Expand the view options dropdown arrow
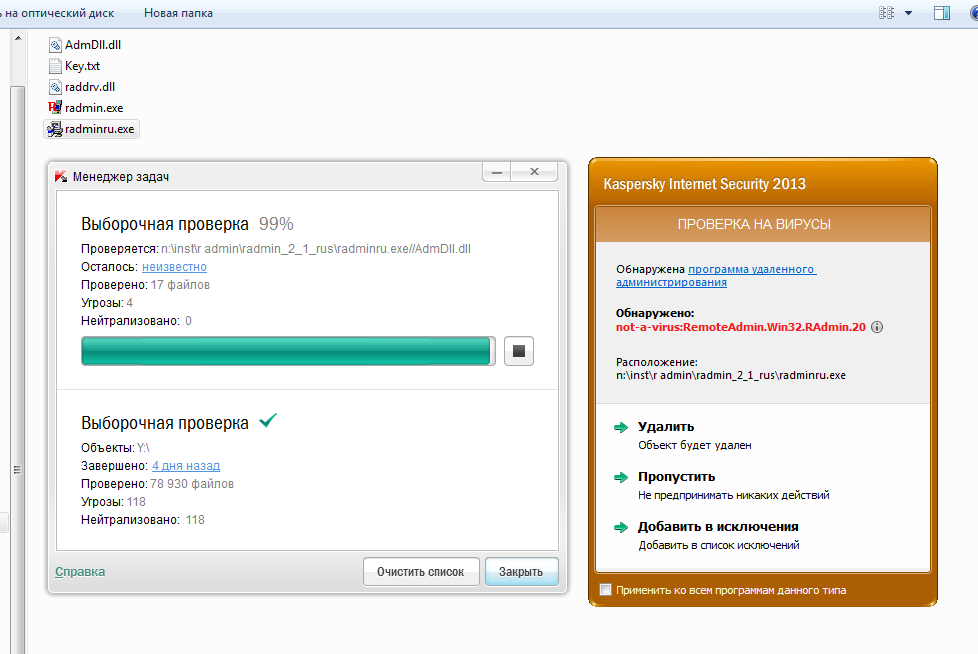Viewport: 978px width, 654px height. [908, 13]
